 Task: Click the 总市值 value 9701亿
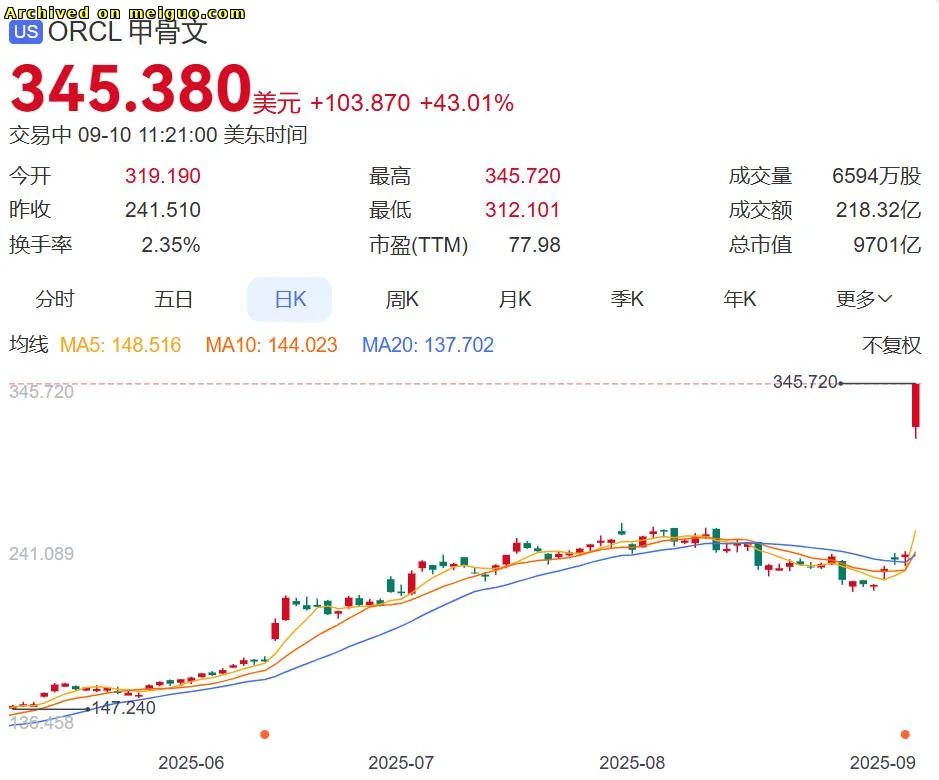887,244
